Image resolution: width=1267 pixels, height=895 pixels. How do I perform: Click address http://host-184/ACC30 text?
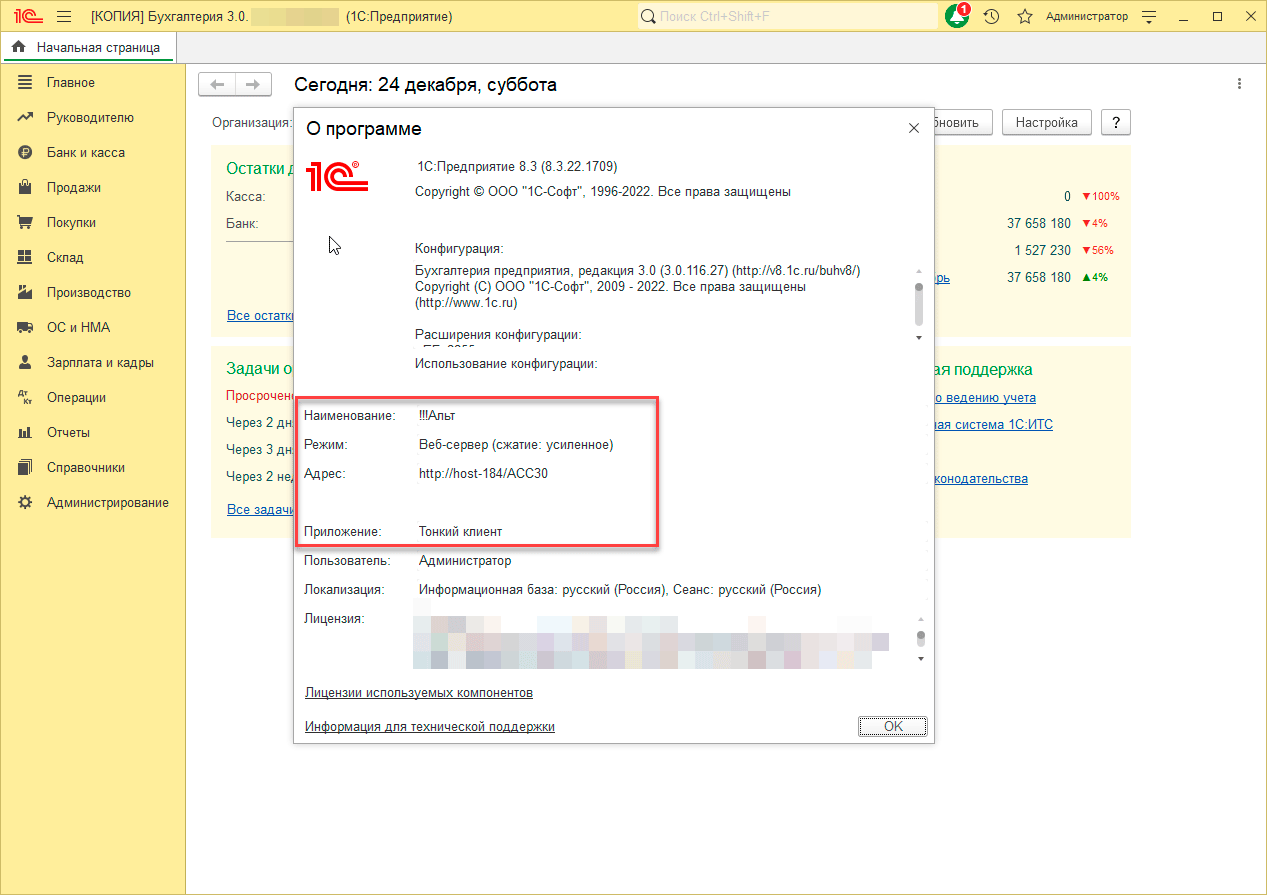[483, 474]
